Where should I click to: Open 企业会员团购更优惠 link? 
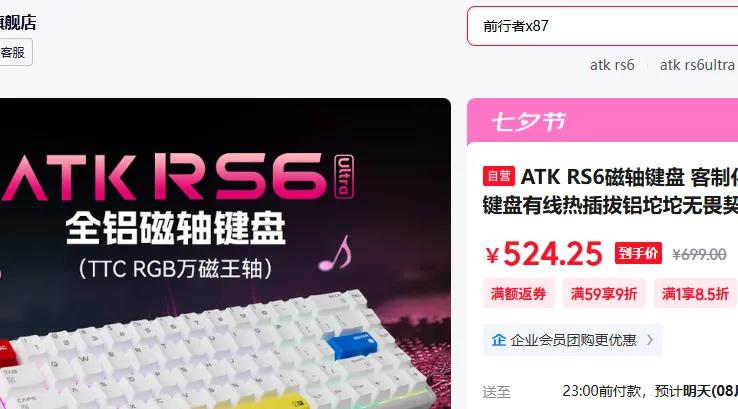(573, 340)
